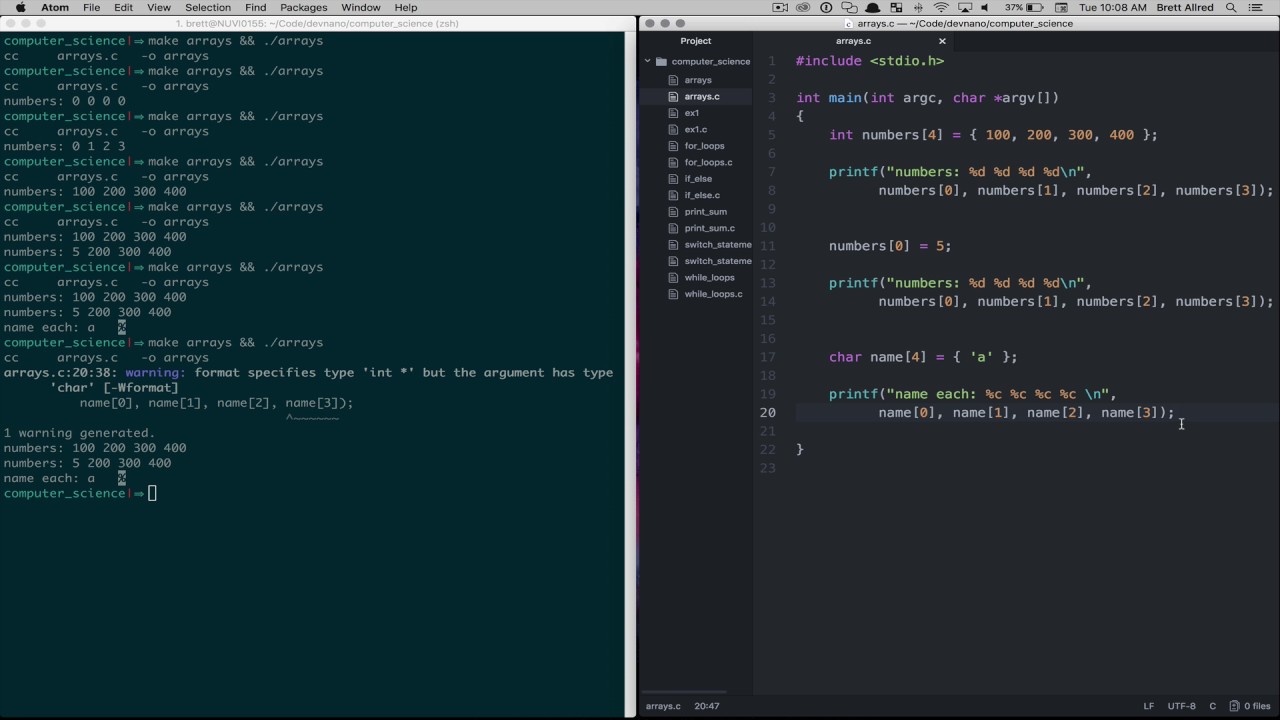Open the if_else file
The image size is (1280, 720).
pos(698,179)
